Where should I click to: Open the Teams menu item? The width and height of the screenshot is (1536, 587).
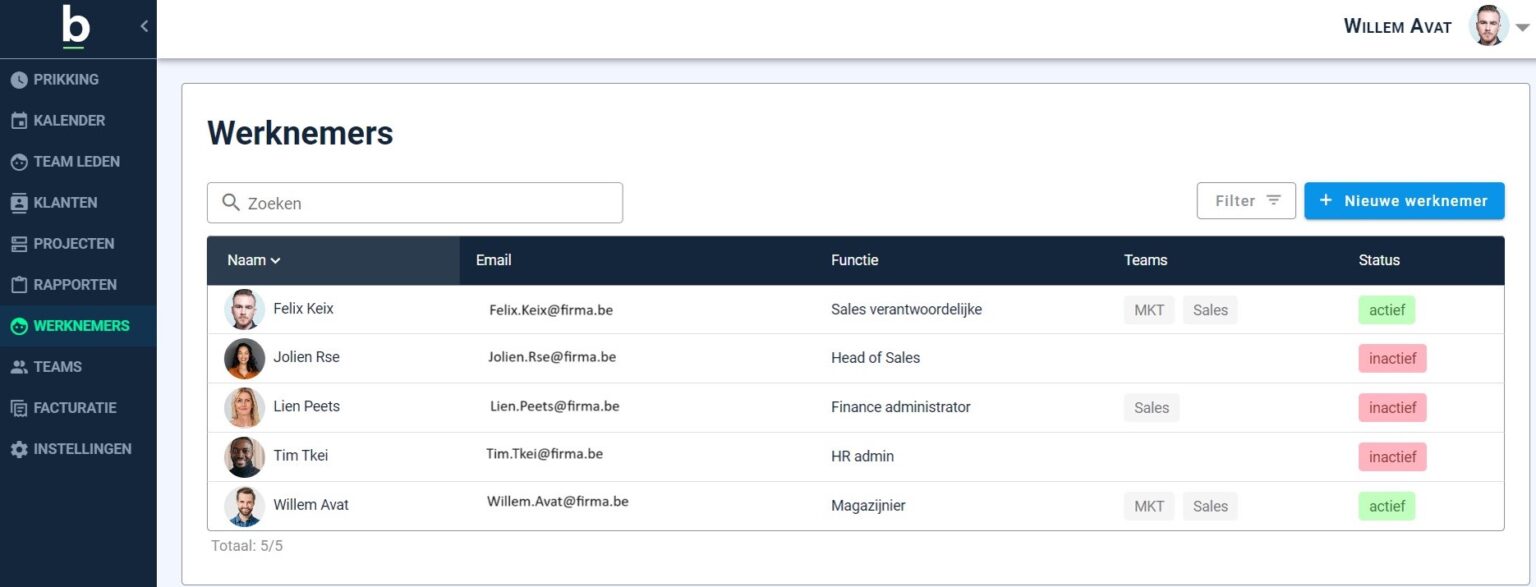click(57, 367)
